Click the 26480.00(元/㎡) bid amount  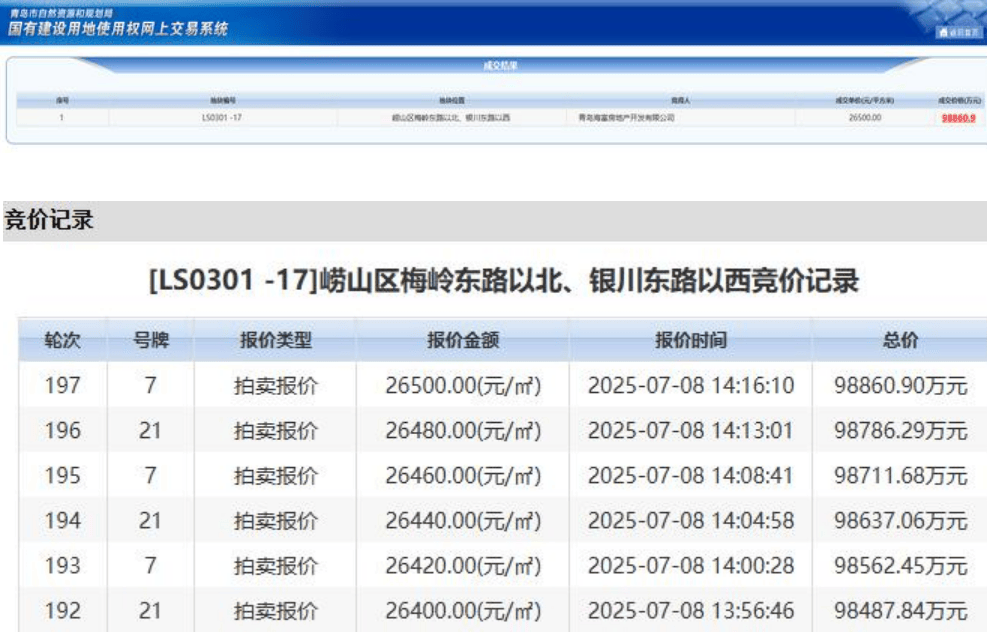pos(463,431)
